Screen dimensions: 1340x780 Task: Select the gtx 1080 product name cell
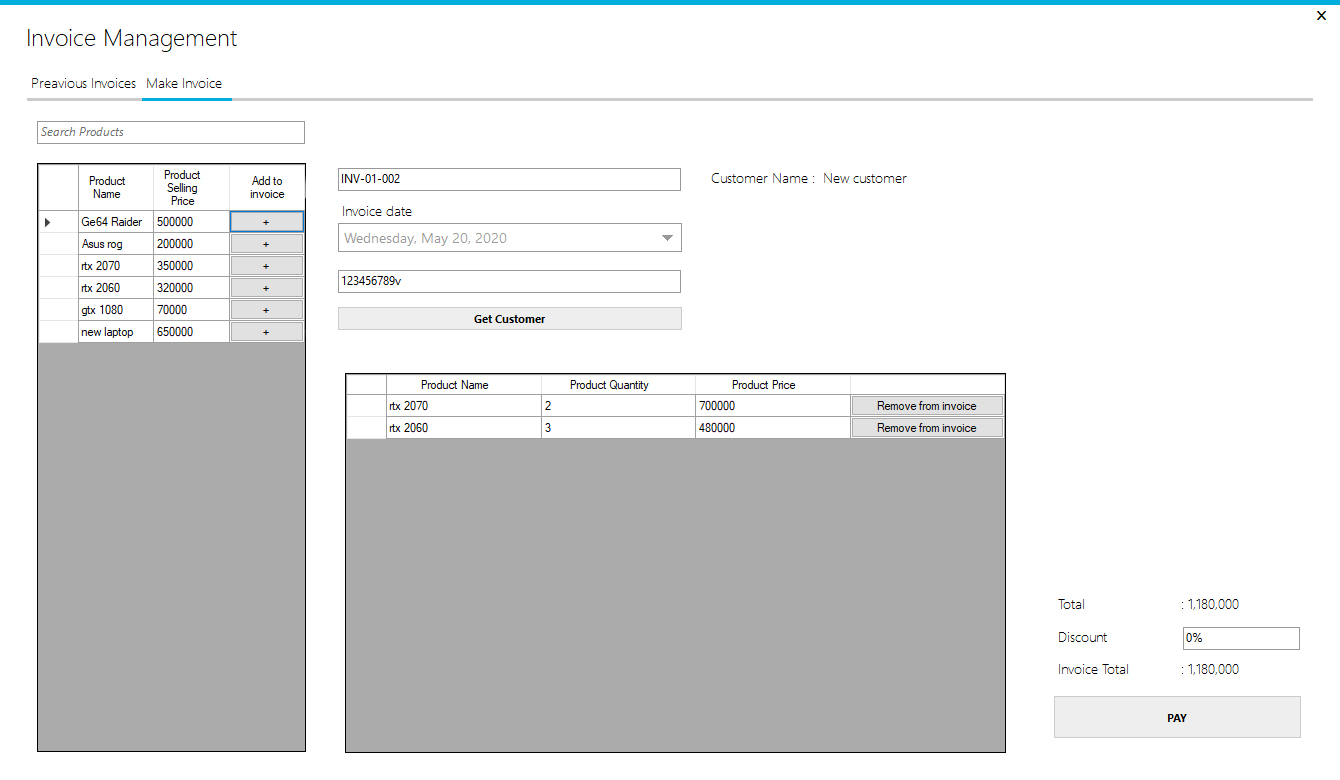click(116, 310)
